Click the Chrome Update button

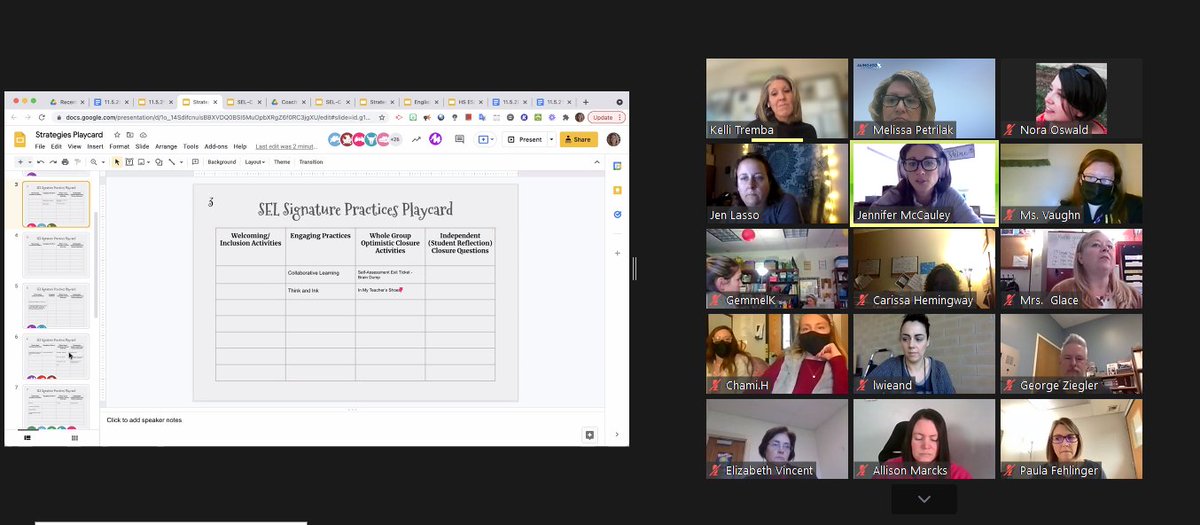[x=607, y=117]
